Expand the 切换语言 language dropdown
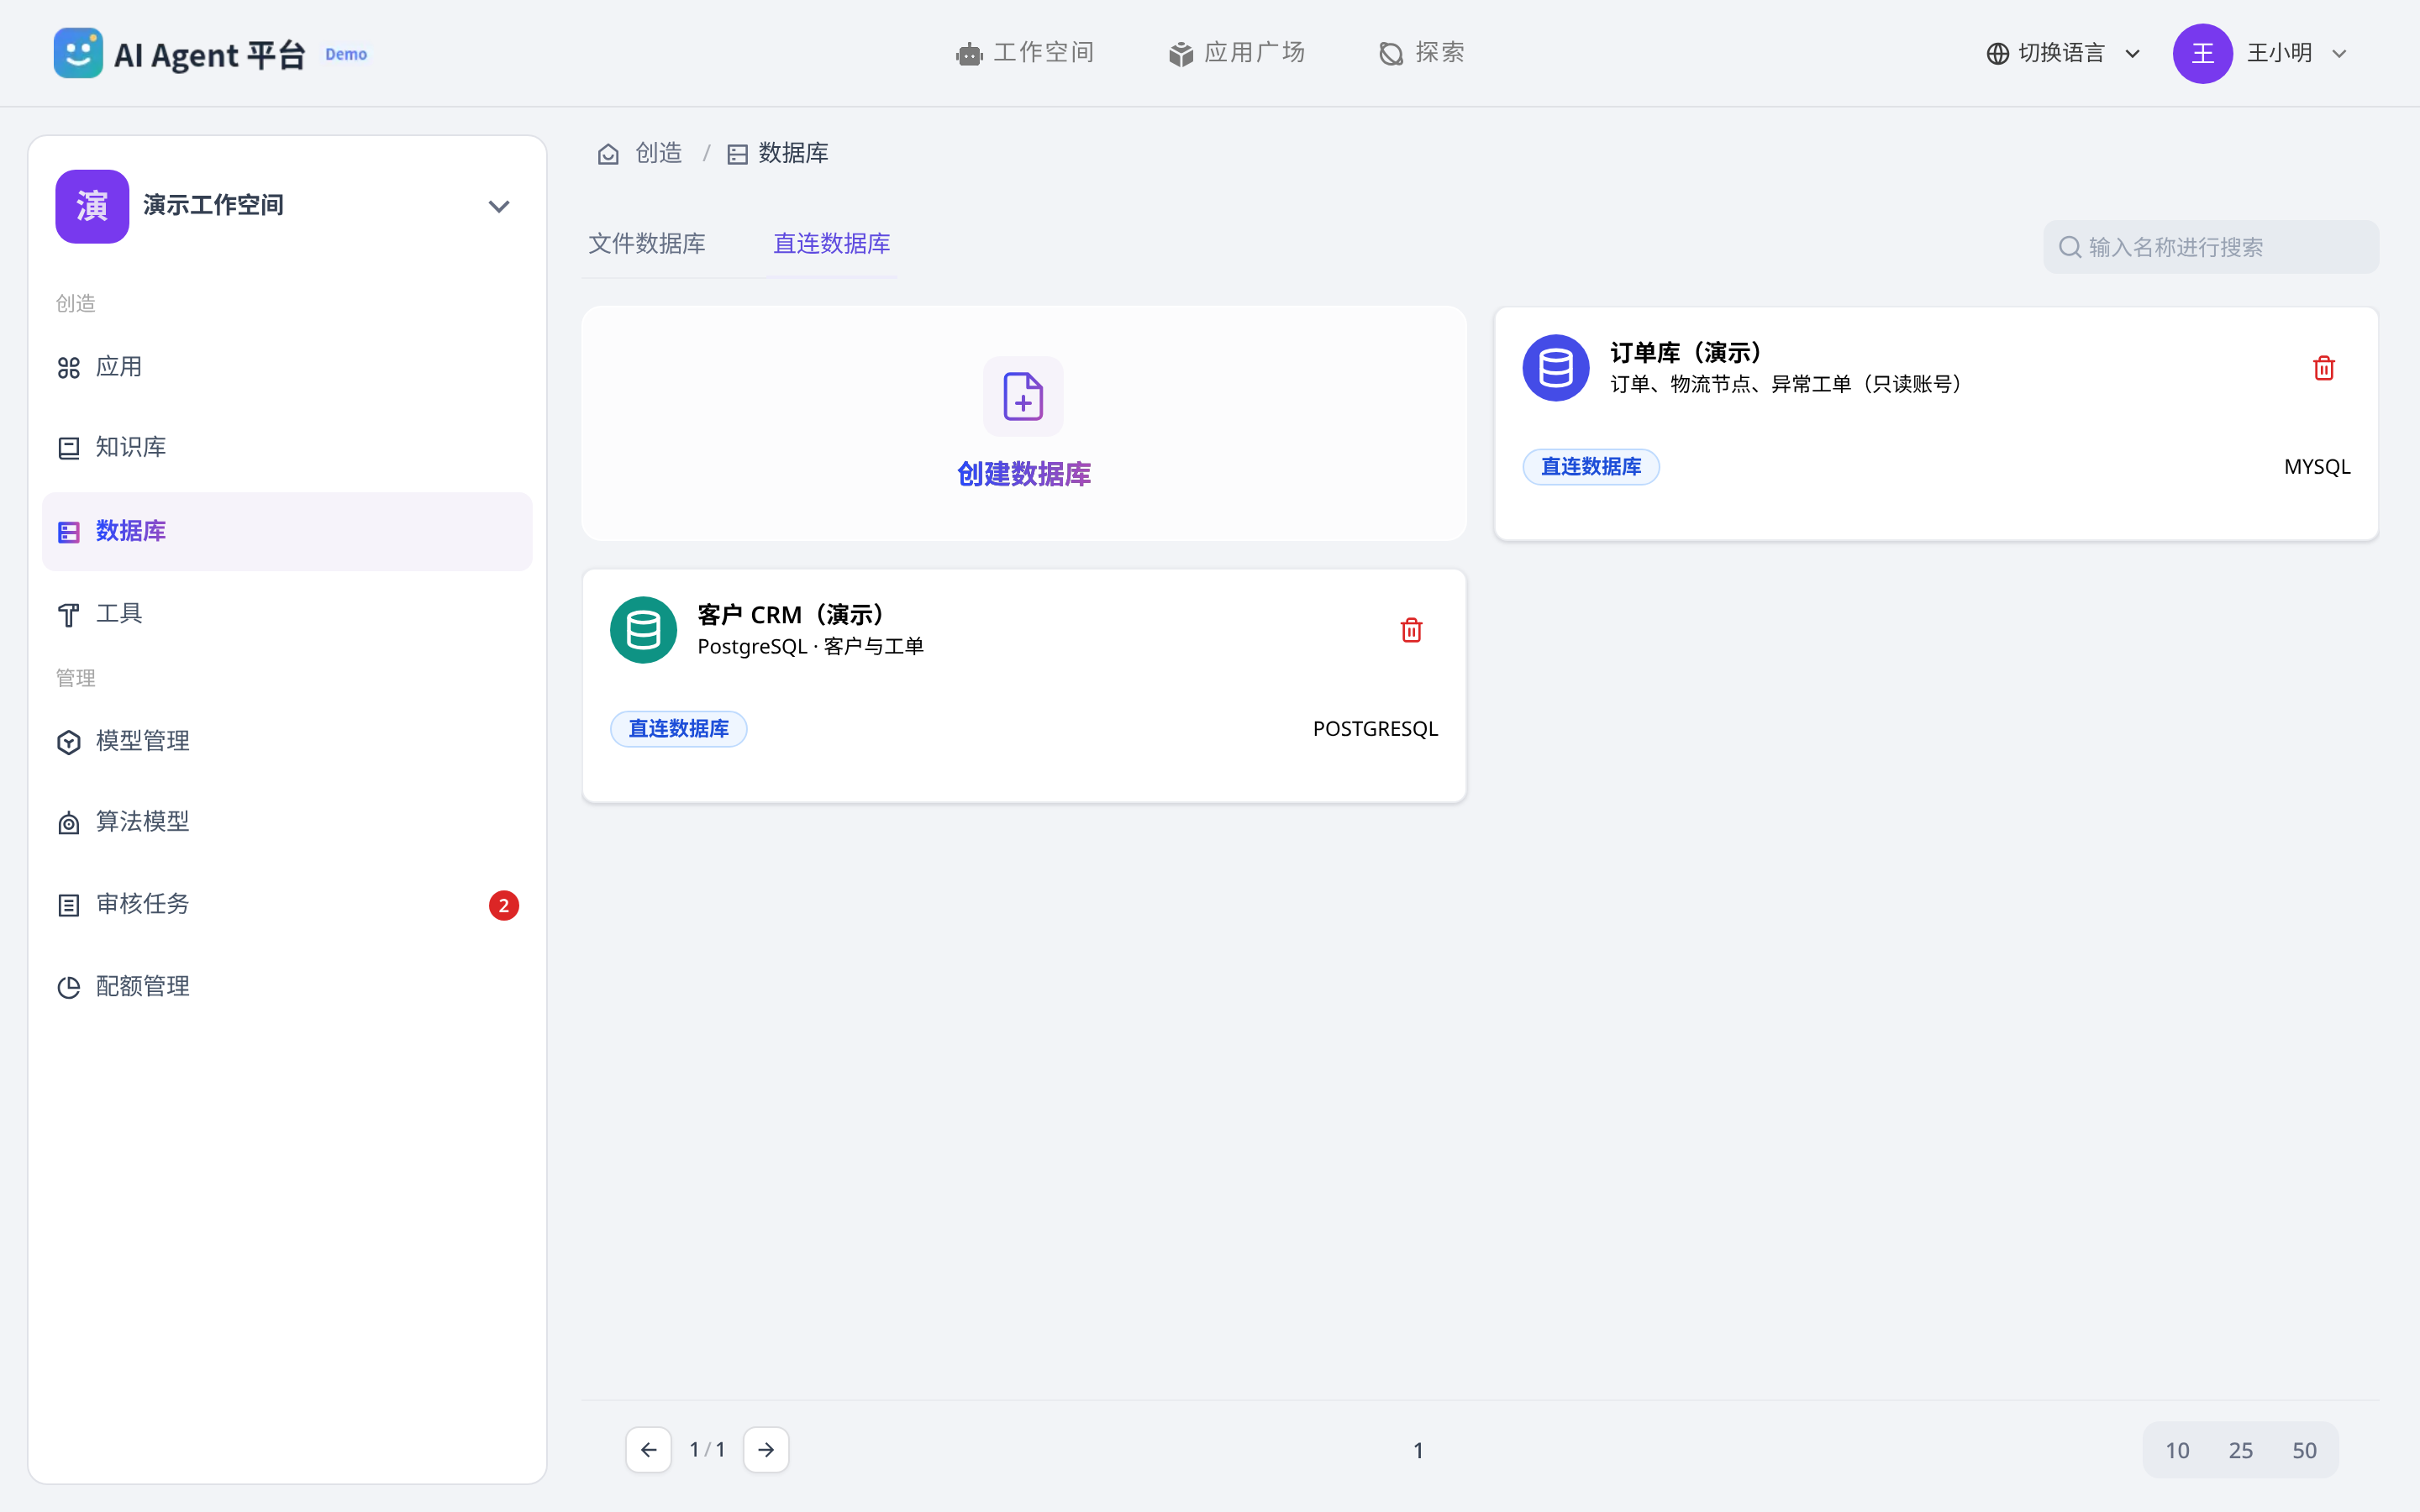This screenshot has width=2420, height=1512. coord(2063,53)
